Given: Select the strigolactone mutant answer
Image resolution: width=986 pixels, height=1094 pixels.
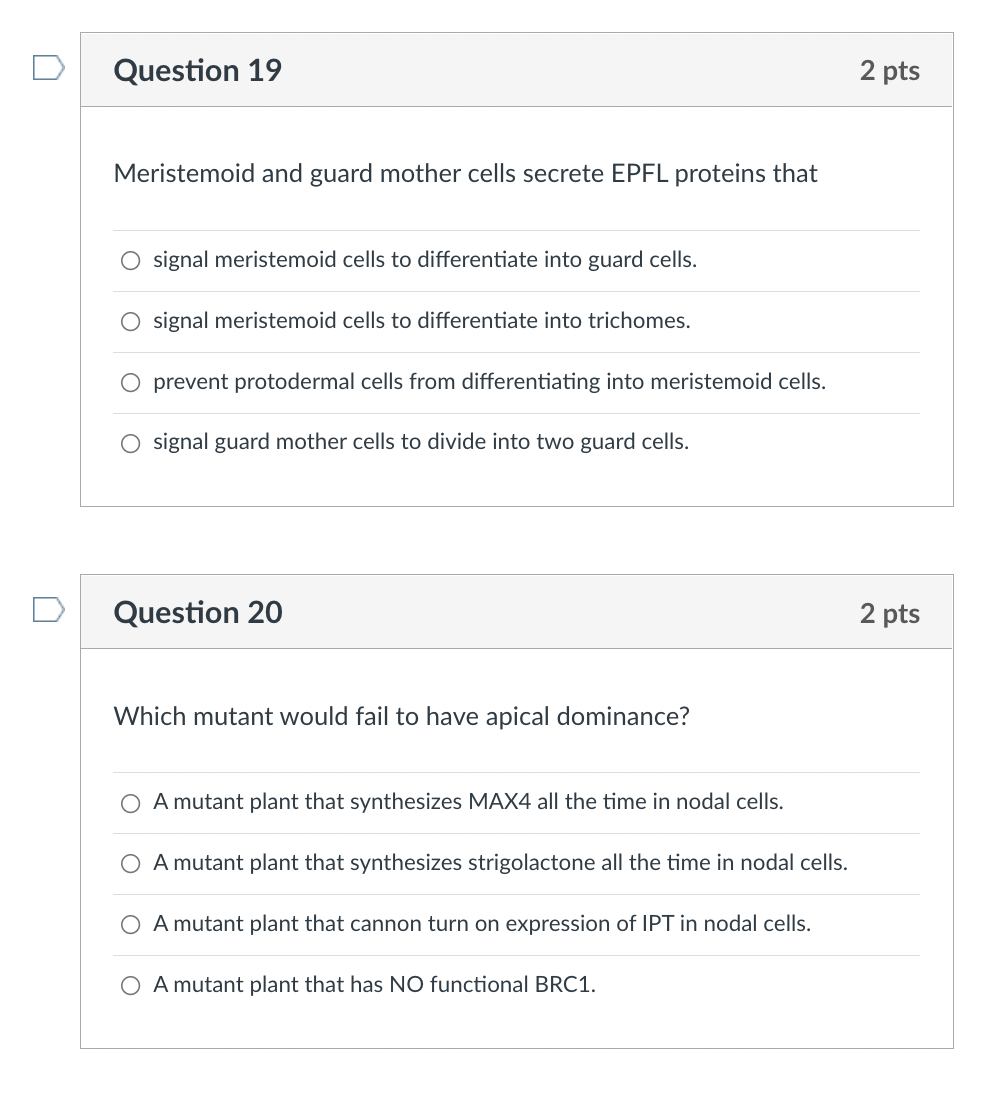Looking at the screenshot, I should click(130, 864).
